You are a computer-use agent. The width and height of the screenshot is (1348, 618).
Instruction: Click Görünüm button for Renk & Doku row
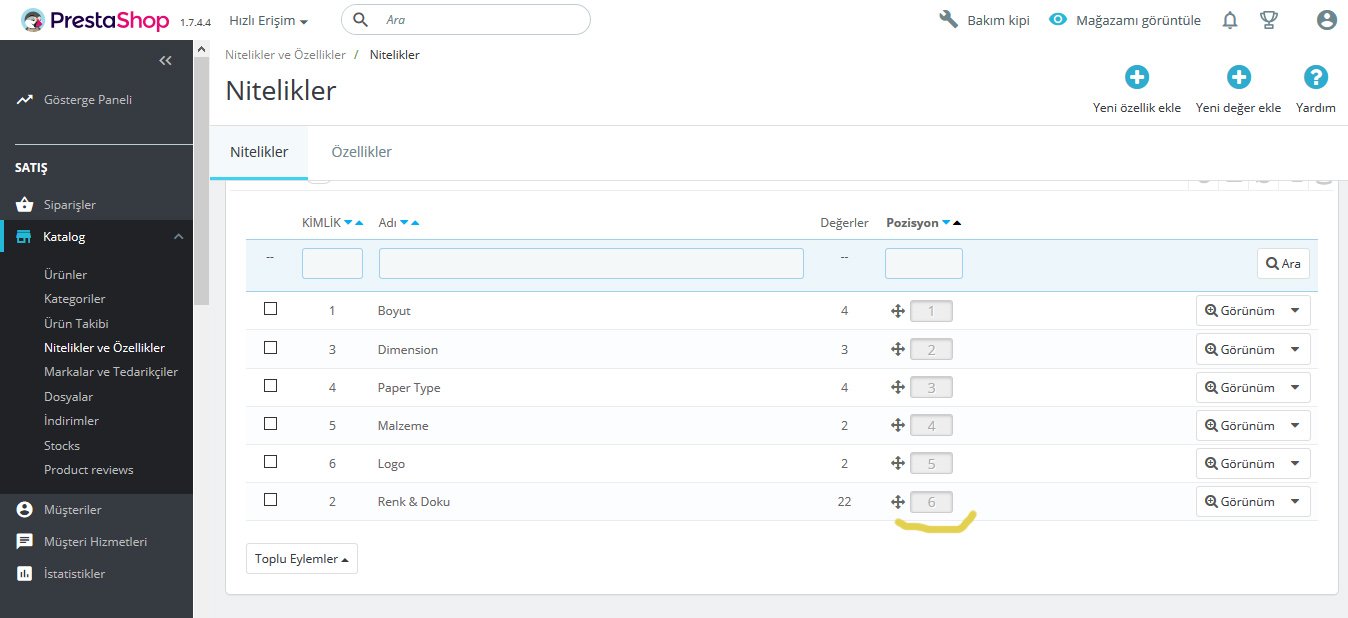click(1240, 501)
